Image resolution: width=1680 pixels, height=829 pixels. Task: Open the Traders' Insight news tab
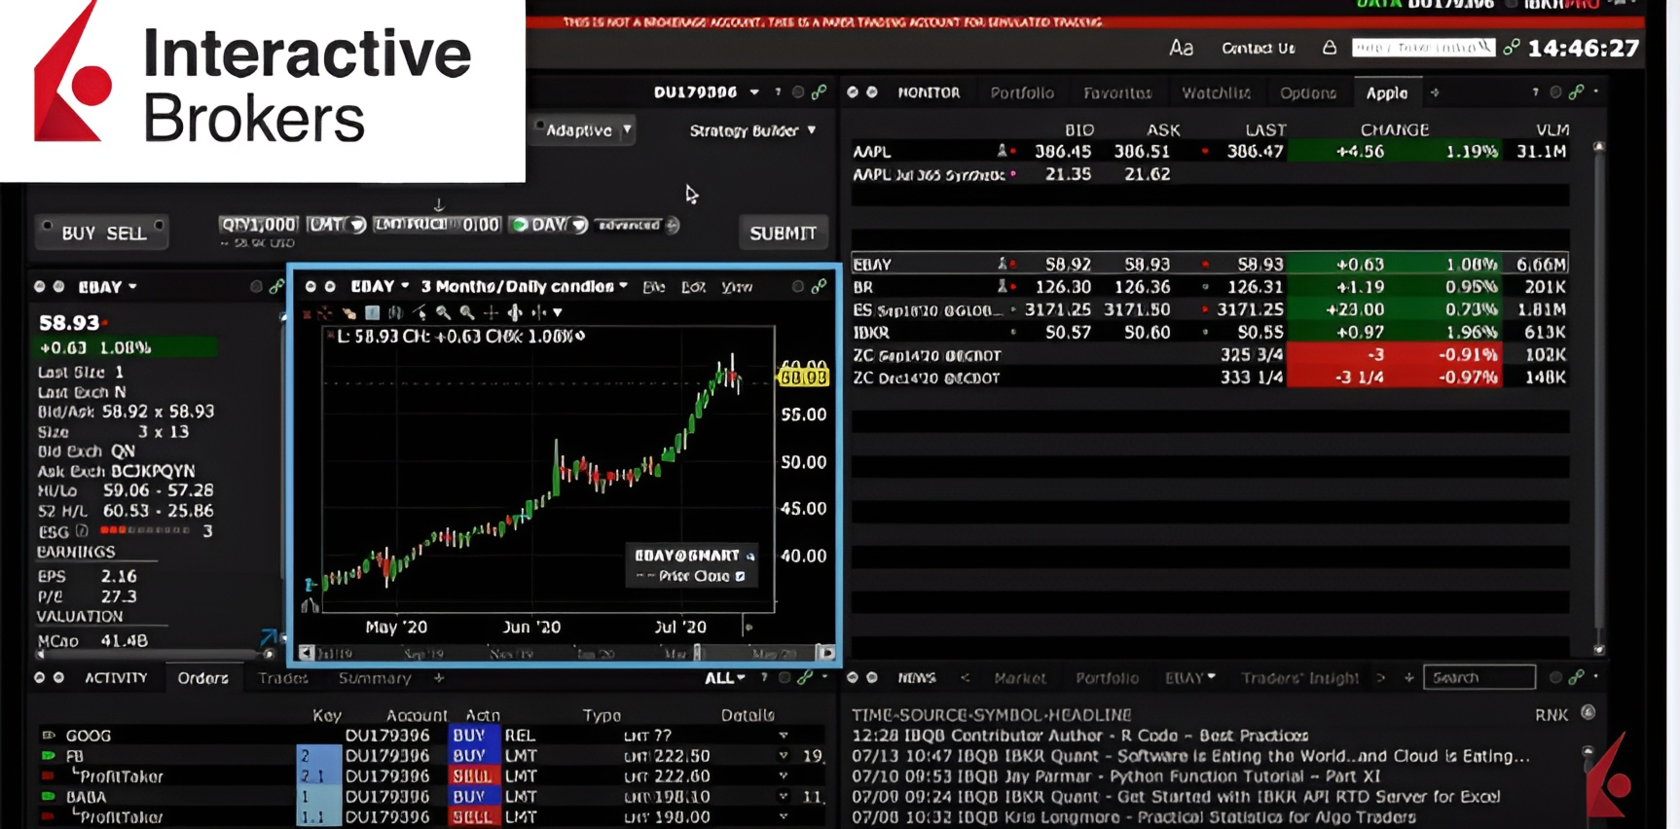1300,678
